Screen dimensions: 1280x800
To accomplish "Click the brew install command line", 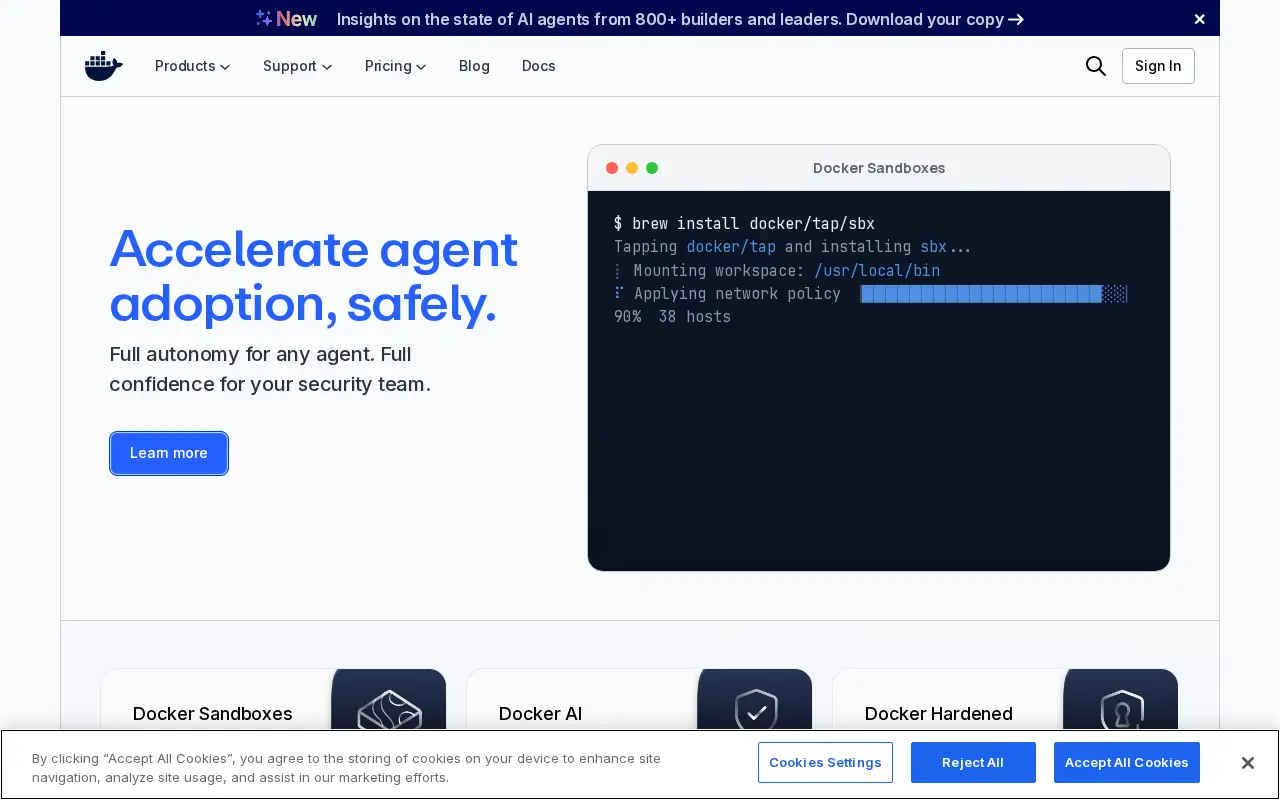I will 744,224.
